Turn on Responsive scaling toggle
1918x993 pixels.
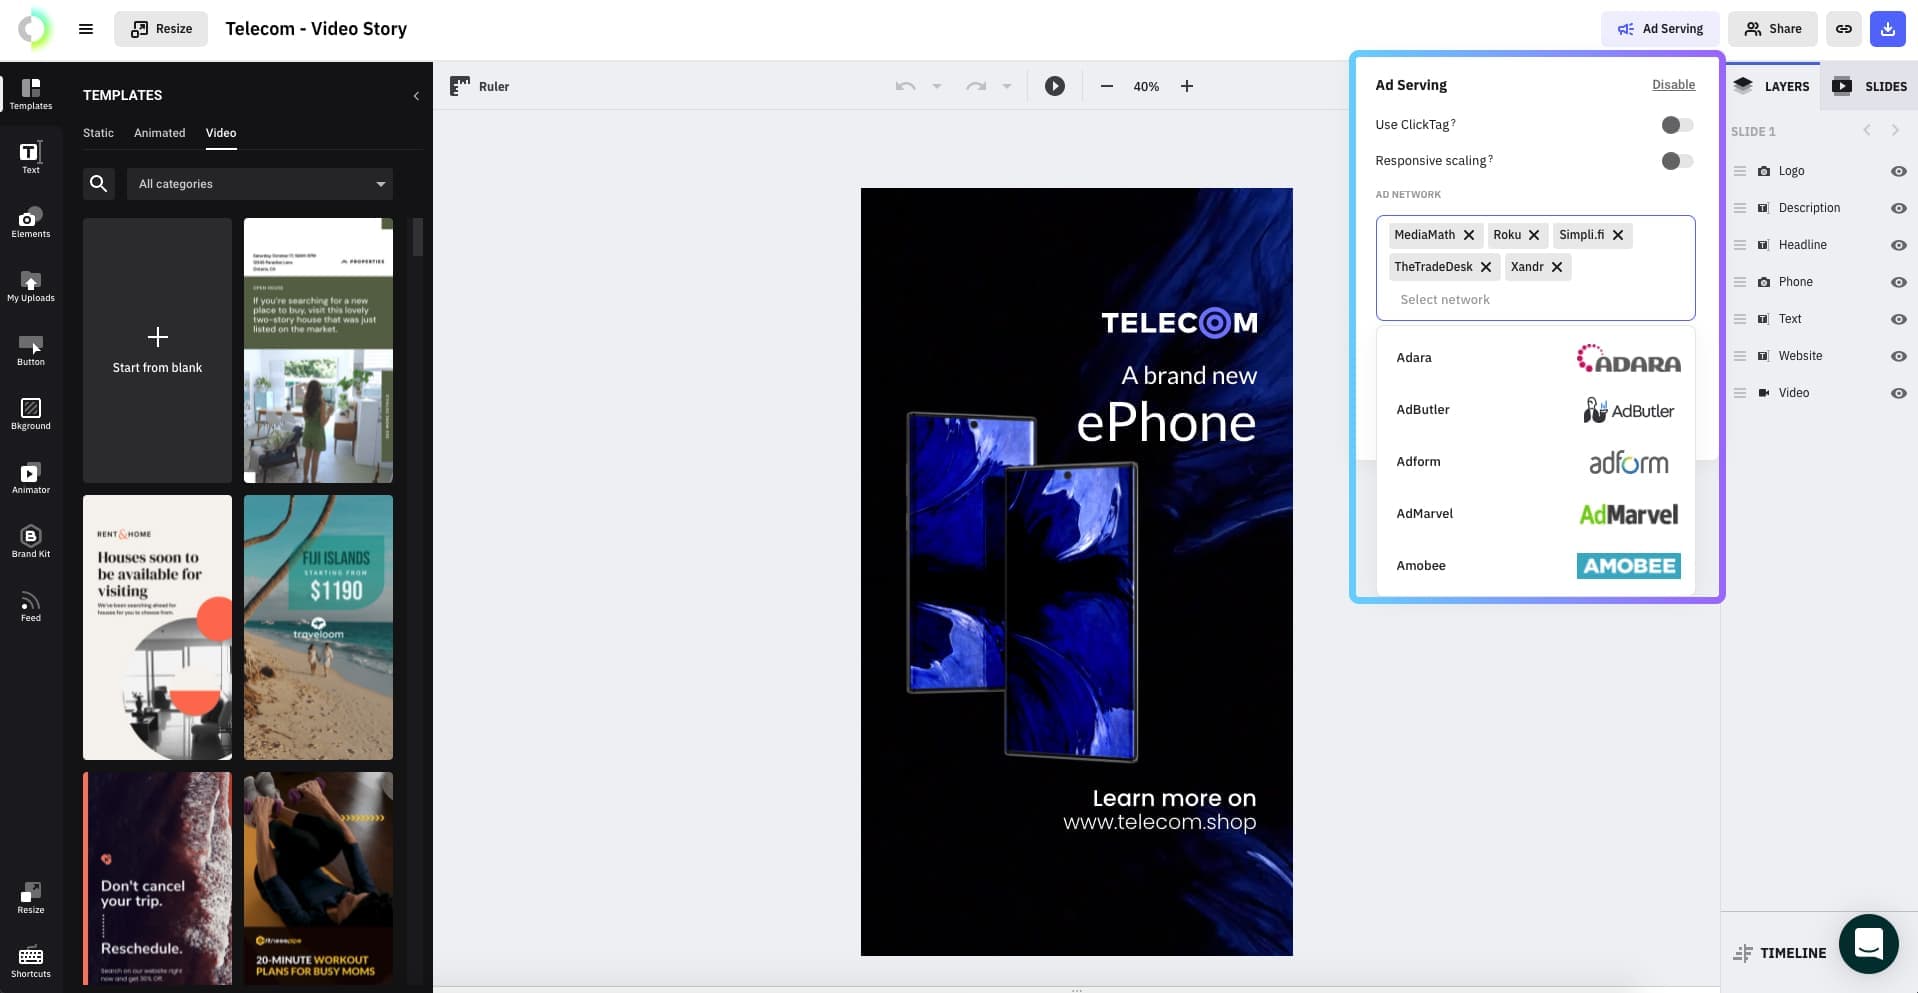tap(1677, 161)
